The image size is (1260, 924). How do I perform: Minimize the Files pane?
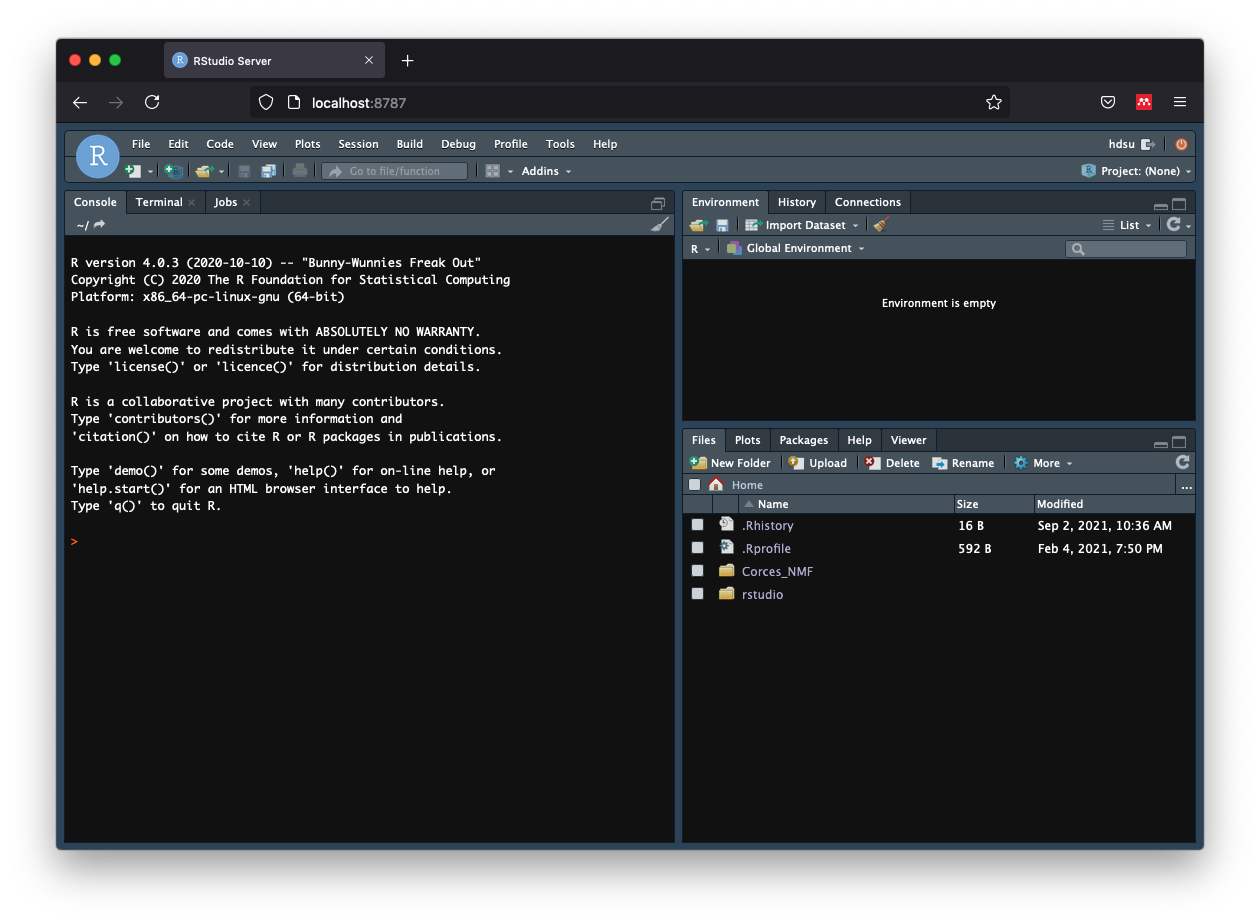pos(1160,443)
